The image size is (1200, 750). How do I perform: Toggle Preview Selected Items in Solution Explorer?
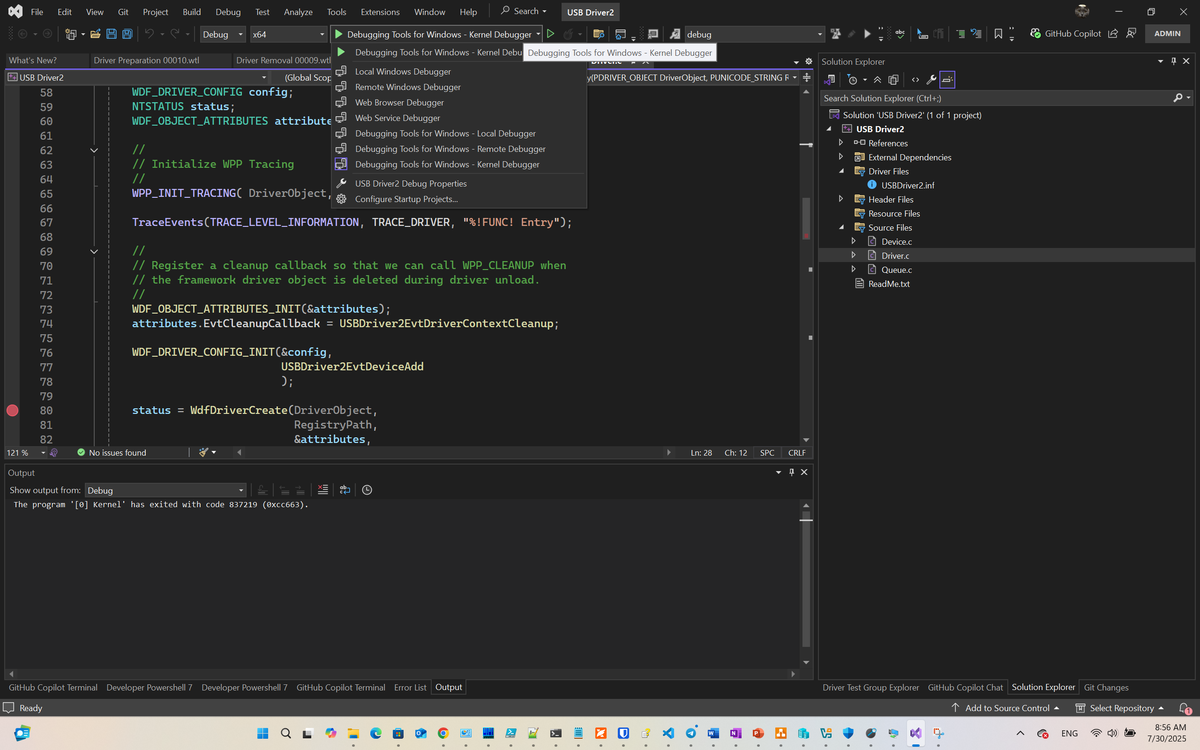[x=947, y=79]
